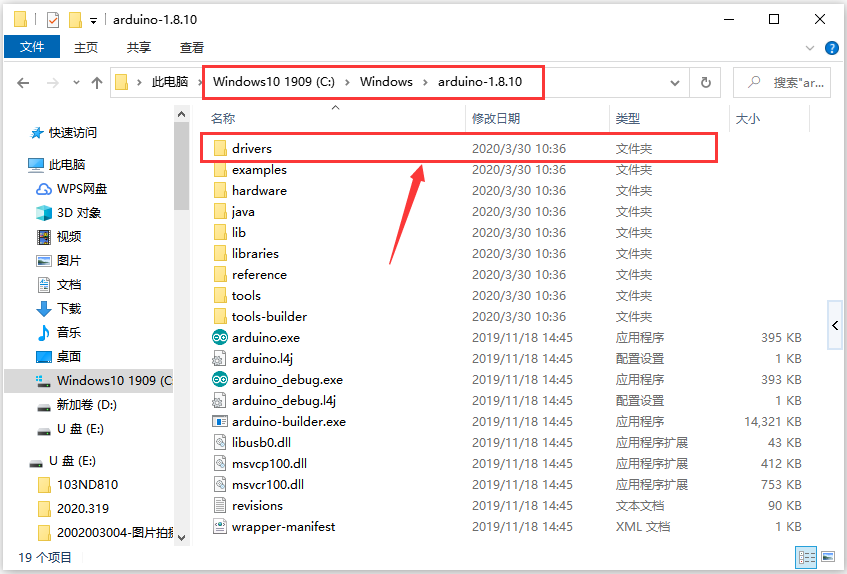Select the lib folder icon
The width and height of the screenshot is (847, 574).
[x=220, y=233]
